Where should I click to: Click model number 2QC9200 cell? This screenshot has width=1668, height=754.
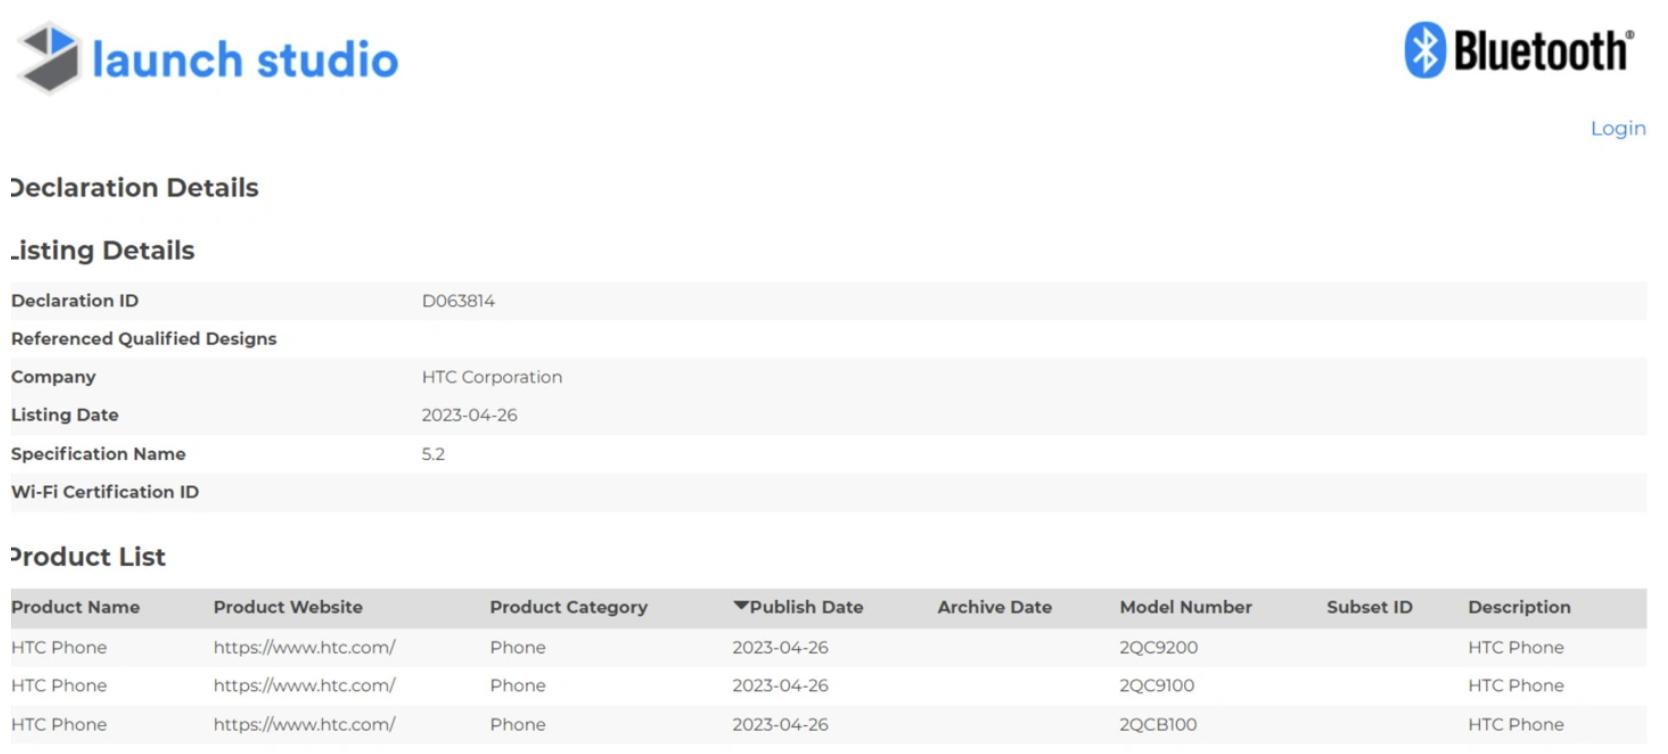(x=1158, y=647)
